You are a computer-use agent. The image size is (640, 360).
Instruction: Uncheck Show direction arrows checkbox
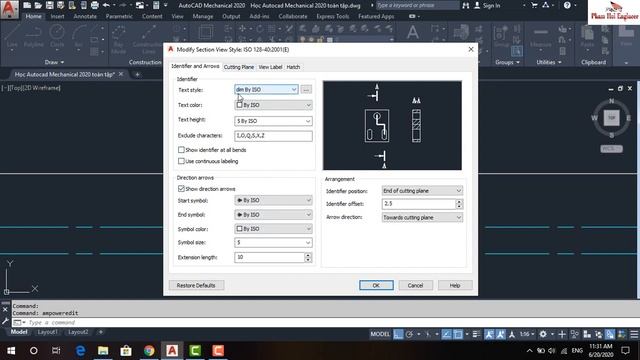(x=181, y=189)
